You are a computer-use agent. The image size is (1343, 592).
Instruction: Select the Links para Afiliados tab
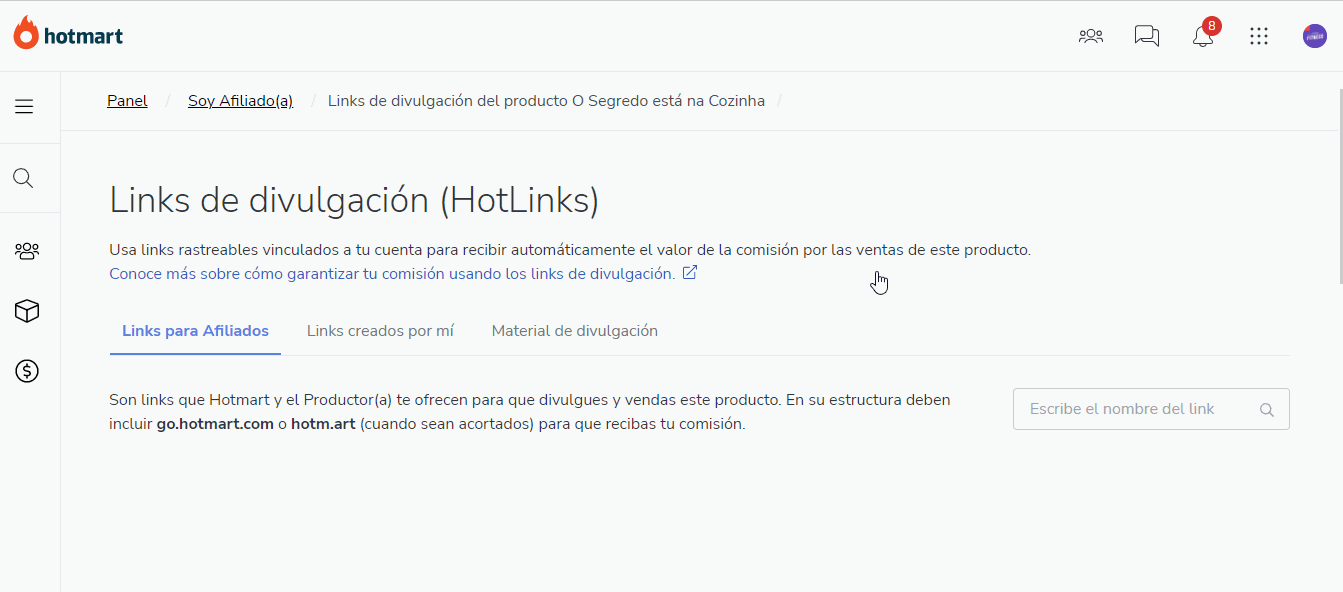click(195, 331)
